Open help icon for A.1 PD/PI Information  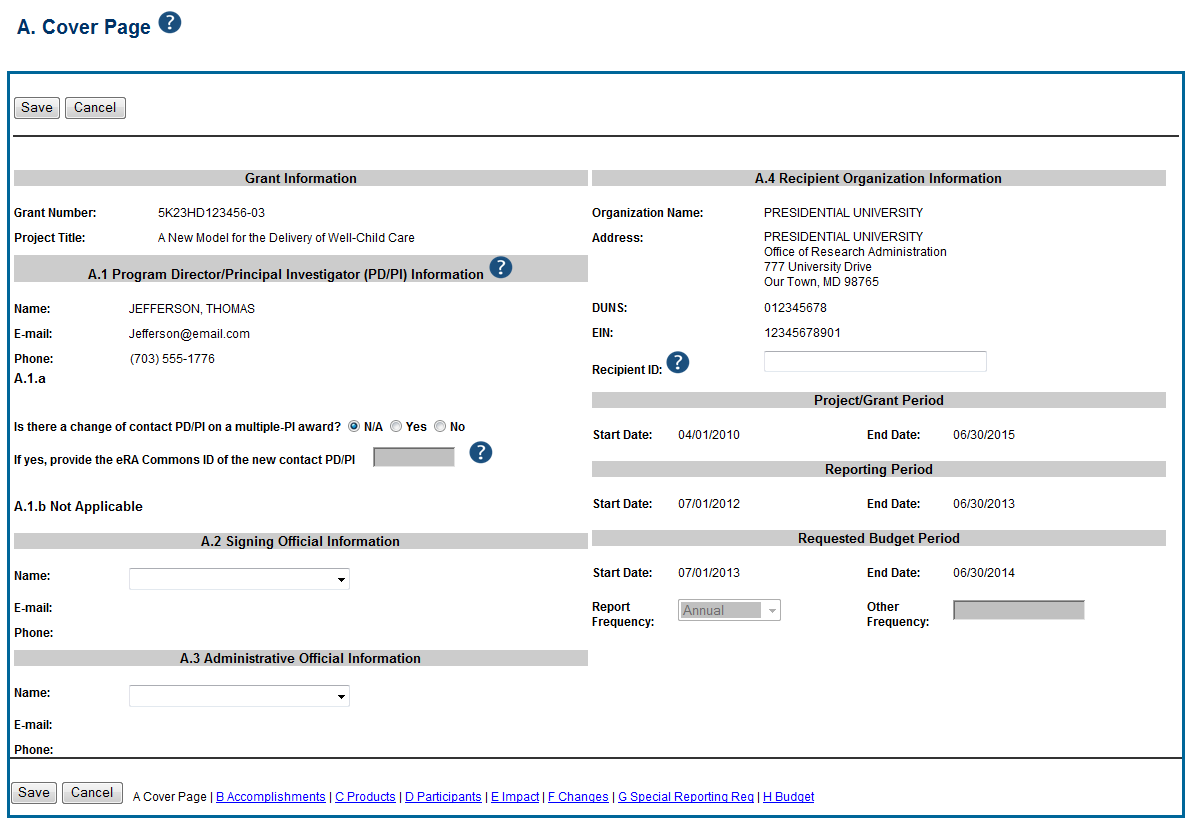pos(500,267)
